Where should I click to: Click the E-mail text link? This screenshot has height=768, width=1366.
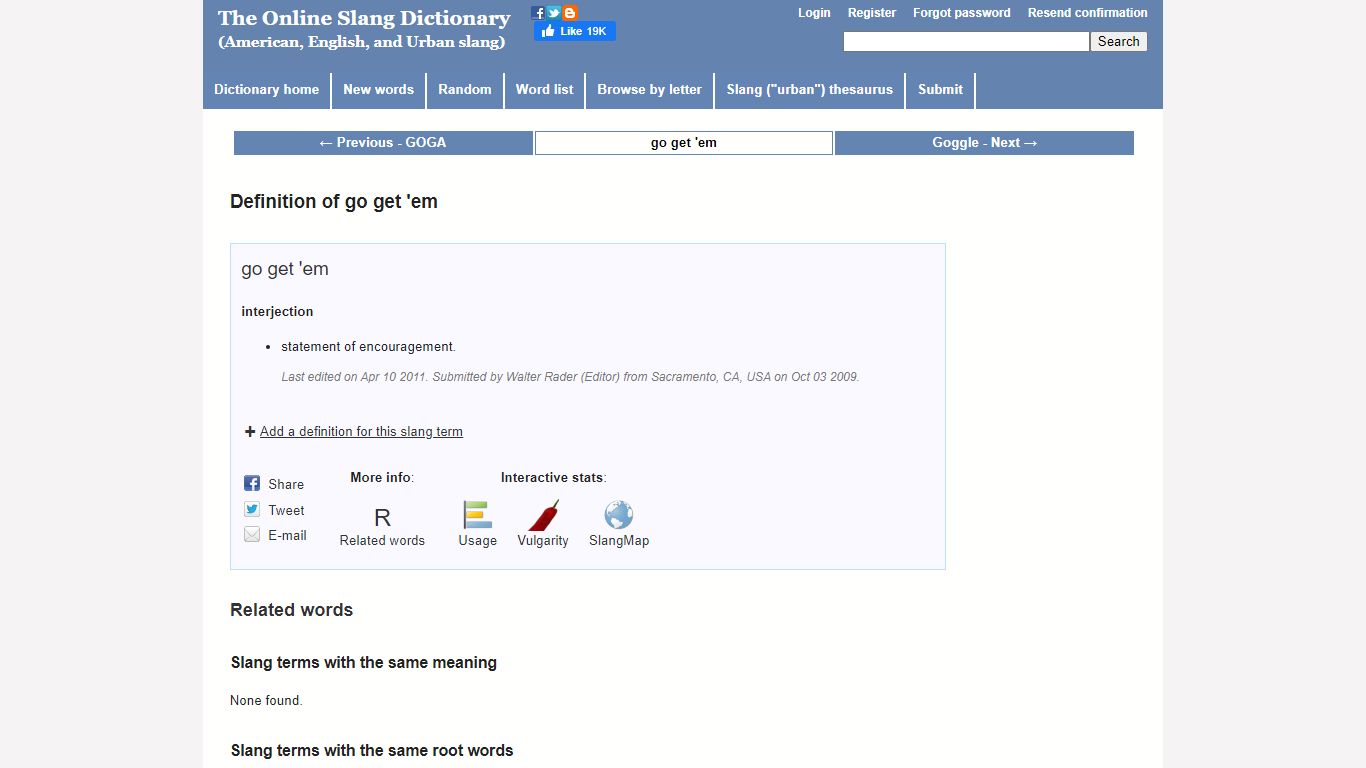(x=287, y=536)
